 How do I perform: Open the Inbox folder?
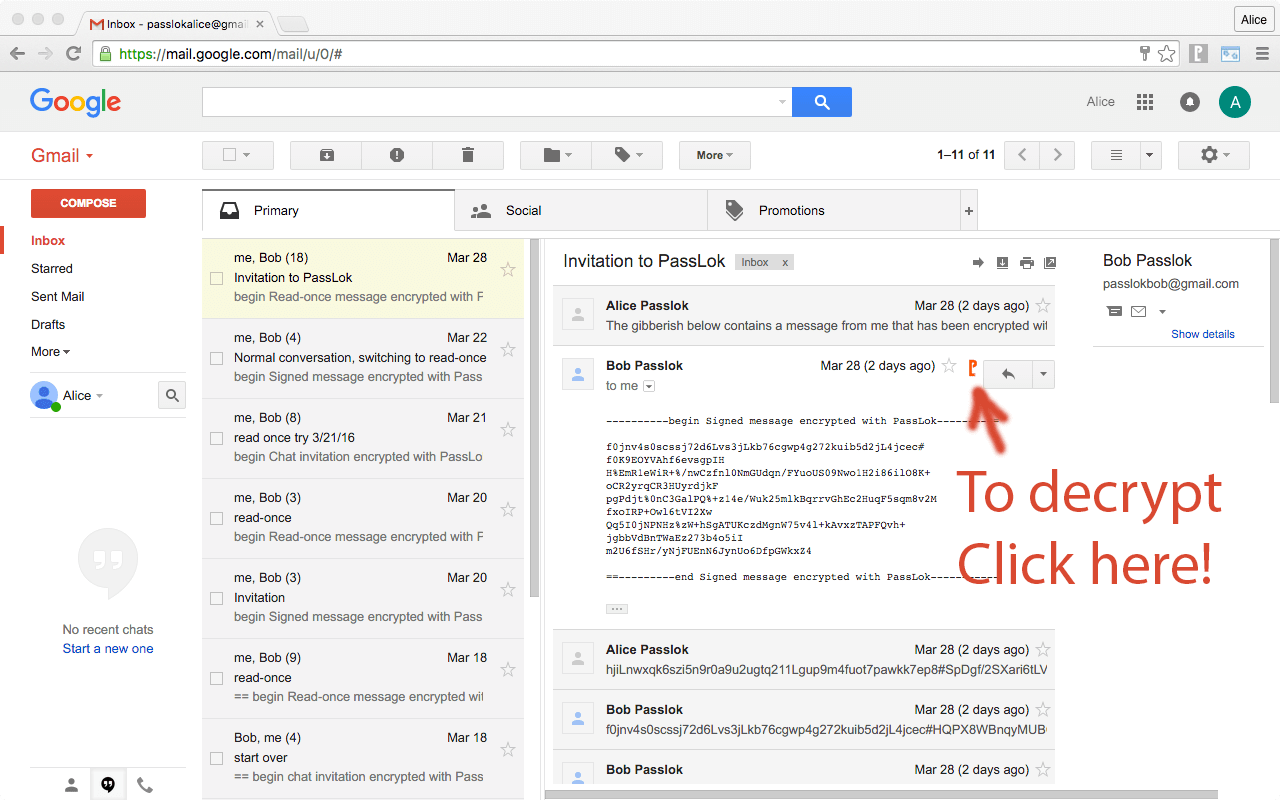pos(48,241)
